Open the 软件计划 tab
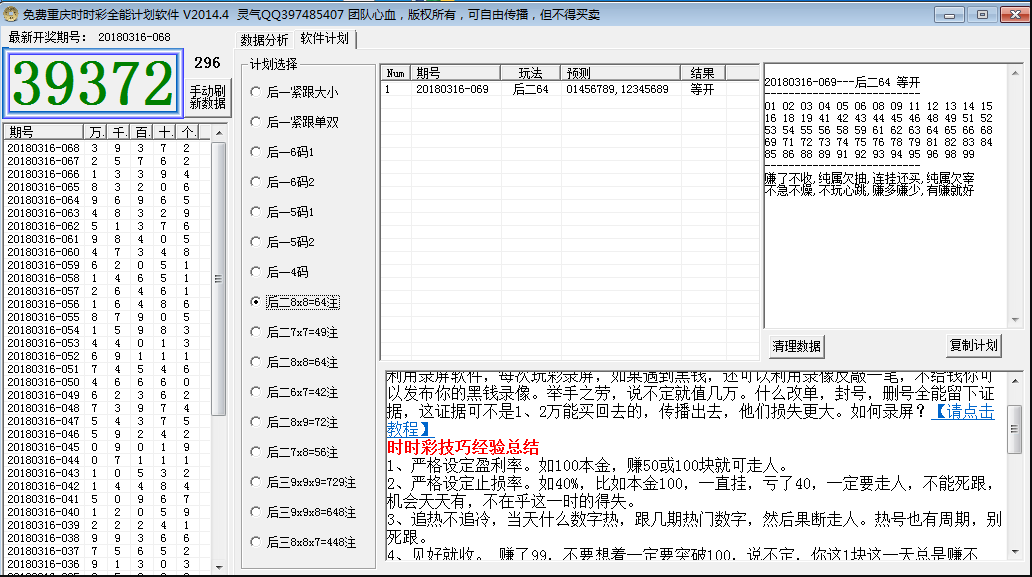This screenshot has width=1032, height=577. (x=325, y=39)
